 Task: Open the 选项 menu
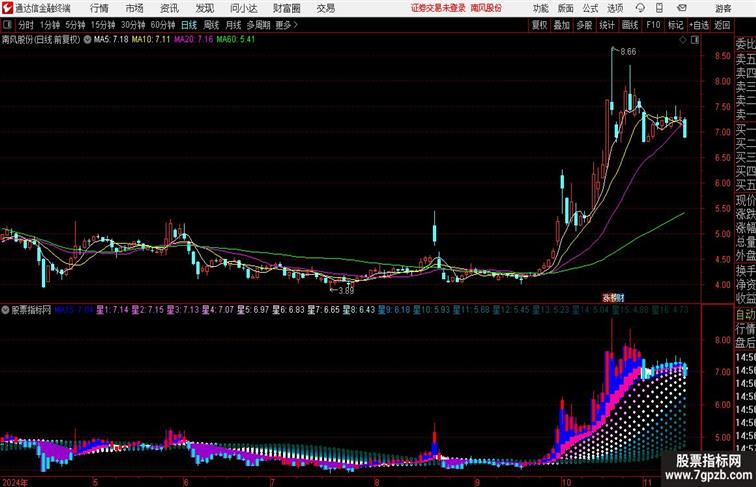pos(615,8)
